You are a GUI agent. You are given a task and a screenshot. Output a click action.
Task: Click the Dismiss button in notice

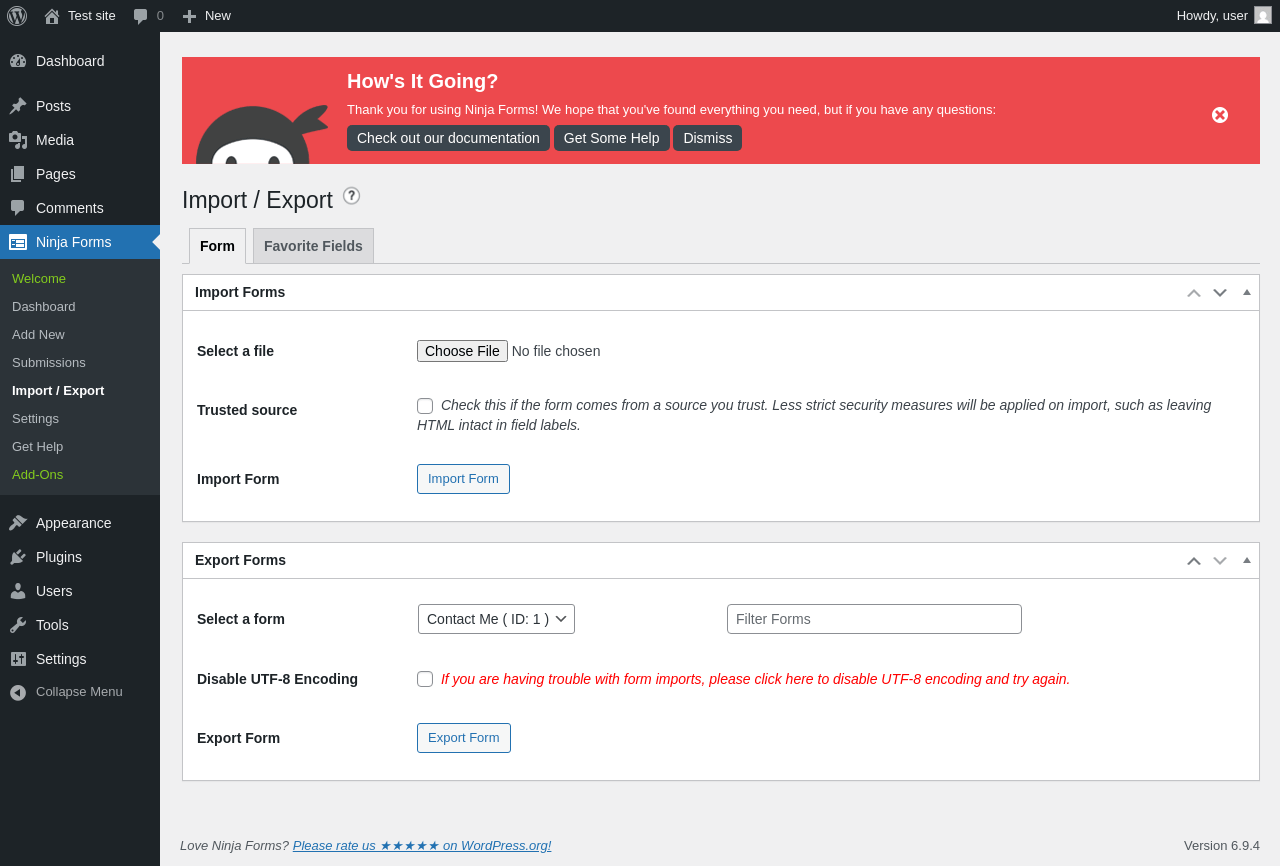(x=708, y=138)
